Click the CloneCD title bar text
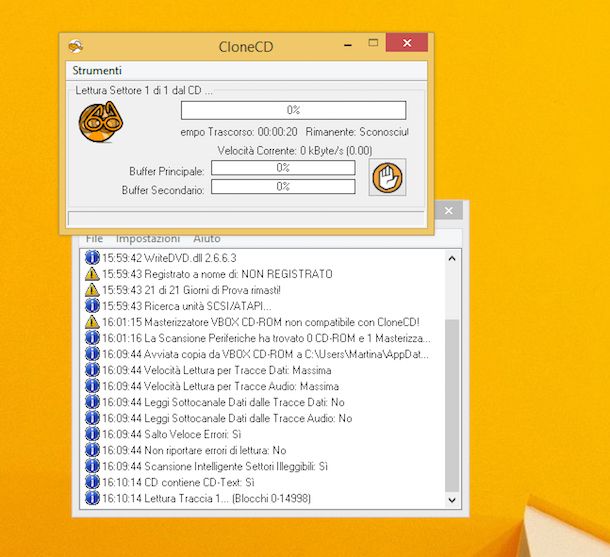The width and height of the screenshot is (610, 557). coord(246,47)
